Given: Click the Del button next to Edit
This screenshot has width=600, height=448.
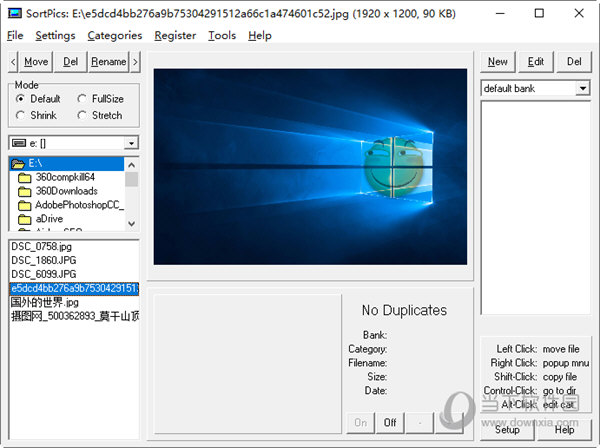Looking at the screenshot, I should pos(574,62).
